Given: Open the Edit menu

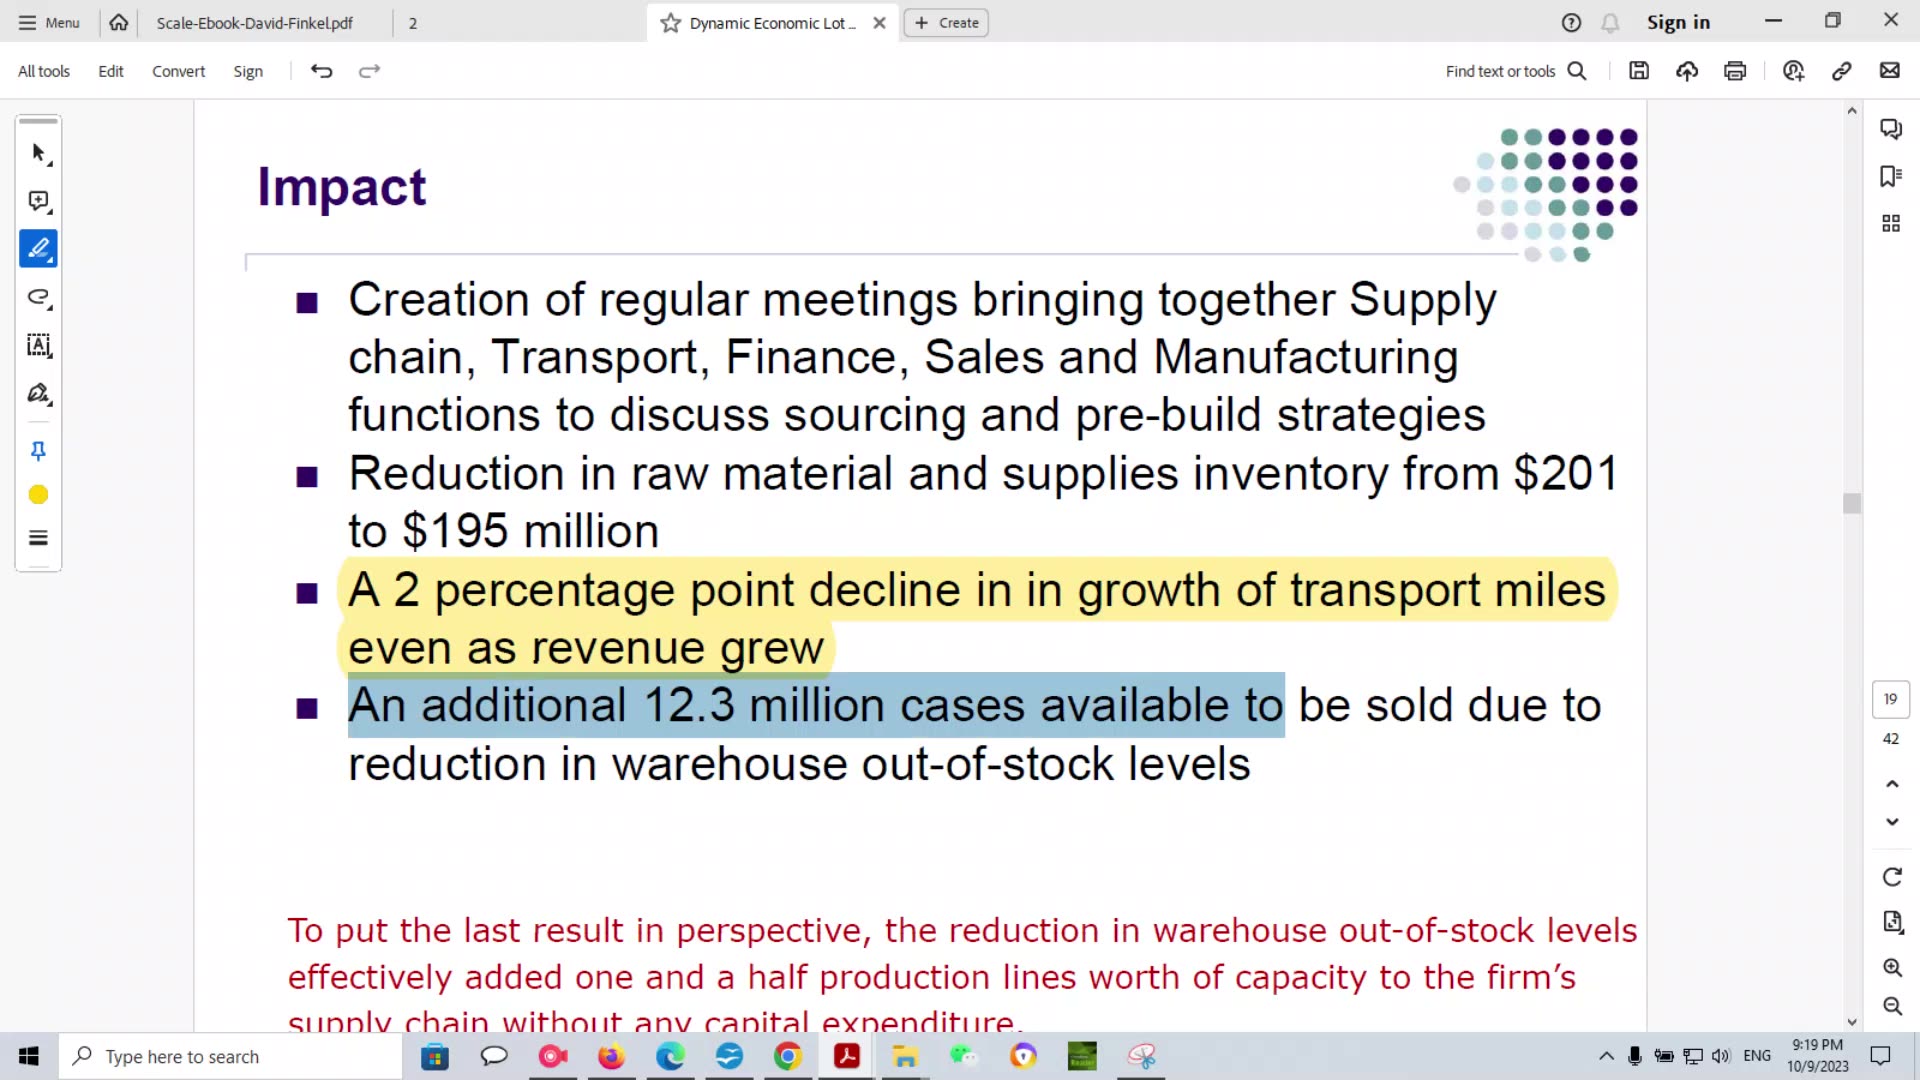Looking at the screenshot, I should point(110,71).
